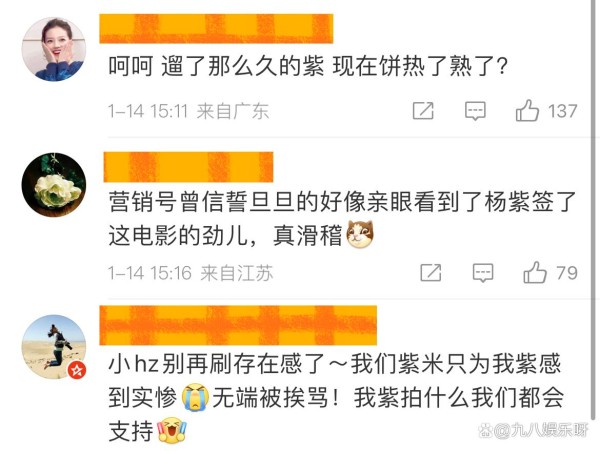Screen dimensions: 600x451
Task: Tap the cat emoji after 真滑稽
Action: [360, 234]
